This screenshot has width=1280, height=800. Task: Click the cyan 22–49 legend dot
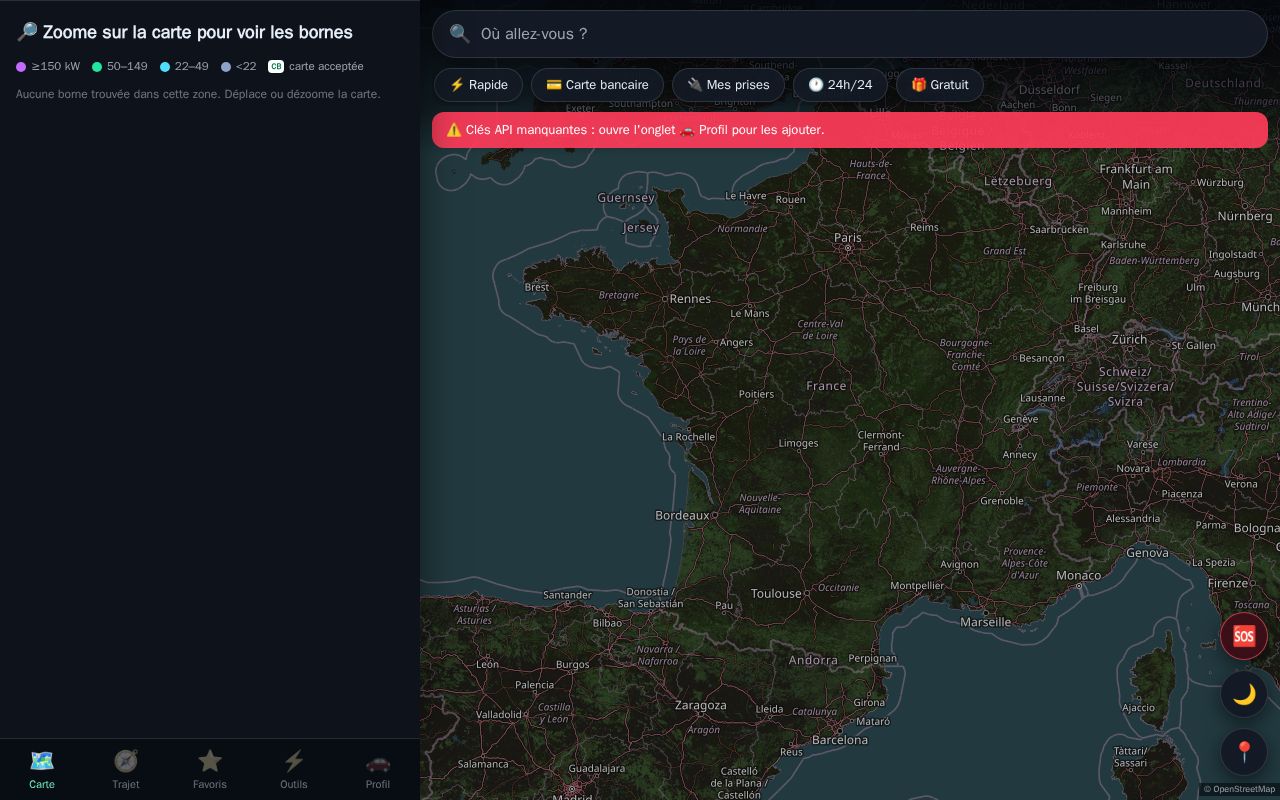click(x=165, y=67)
